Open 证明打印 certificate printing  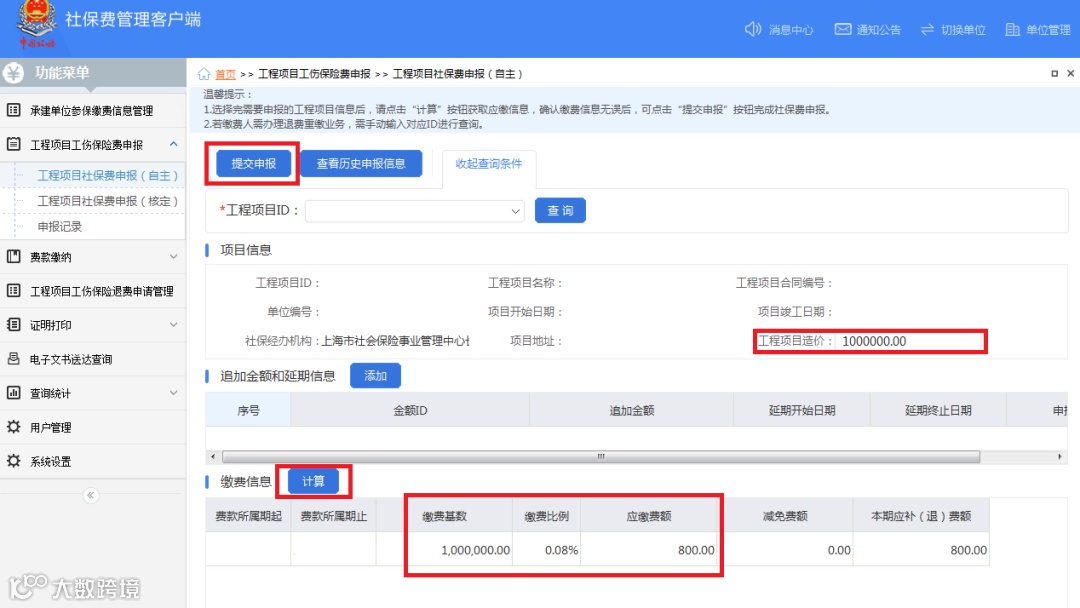coord(13,324)
